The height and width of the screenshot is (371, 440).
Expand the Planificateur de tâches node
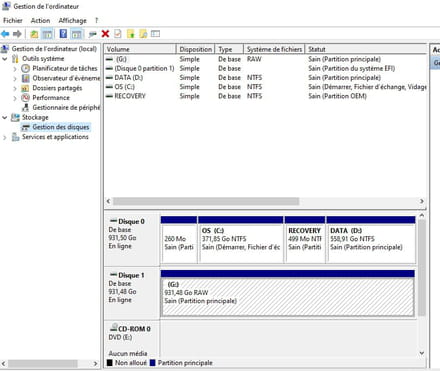tap(15, 69)
